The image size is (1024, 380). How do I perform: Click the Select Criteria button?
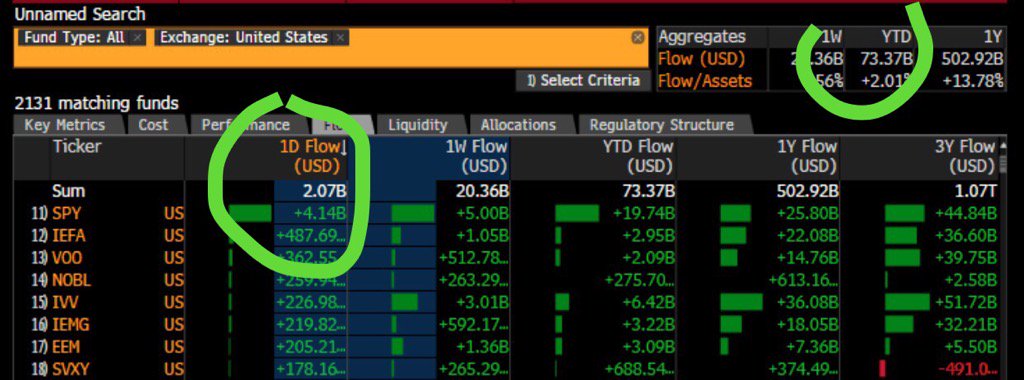(584, 80)
